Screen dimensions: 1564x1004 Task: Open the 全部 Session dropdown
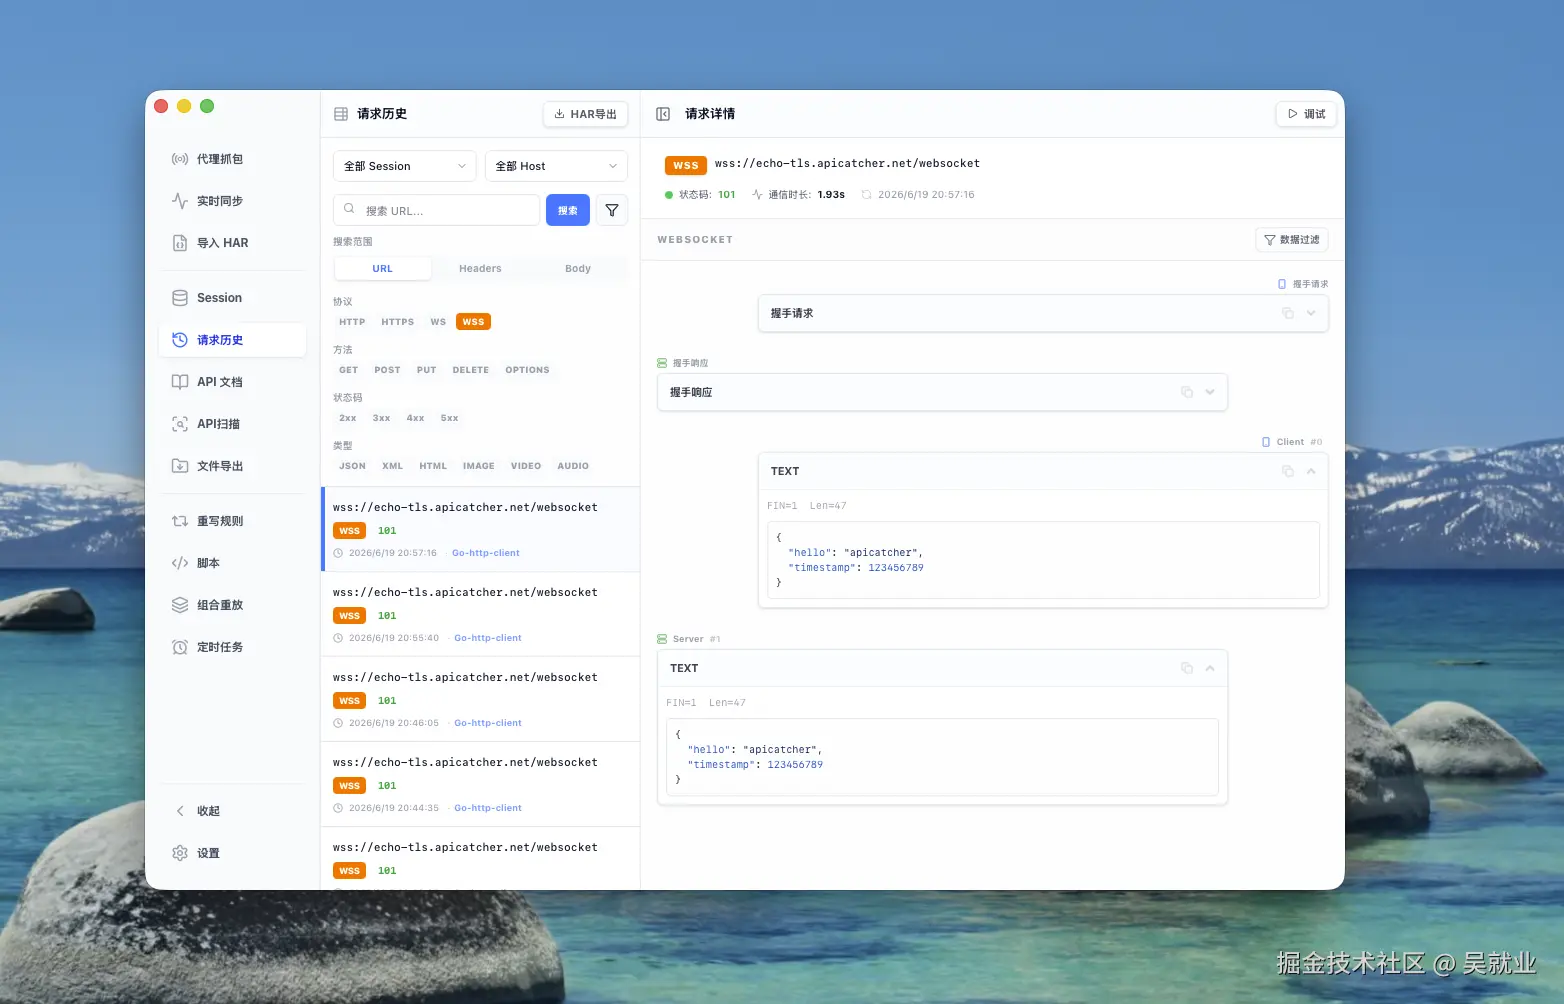pyautogui.click(x=404, y=166)
